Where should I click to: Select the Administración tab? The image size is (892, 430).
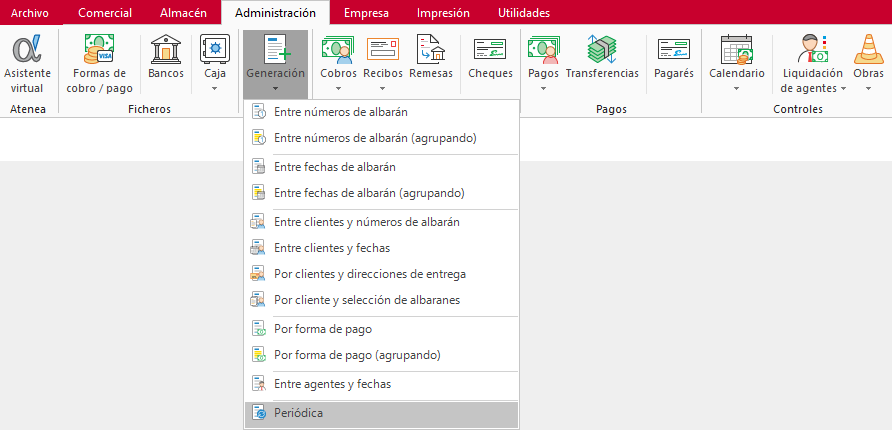tap(275, 13)
